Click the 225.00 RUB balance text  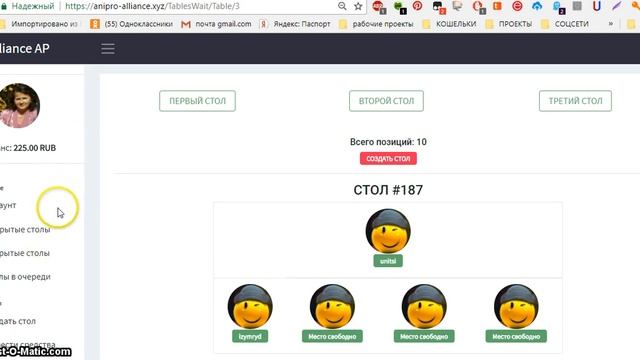[x=34, y=148]
